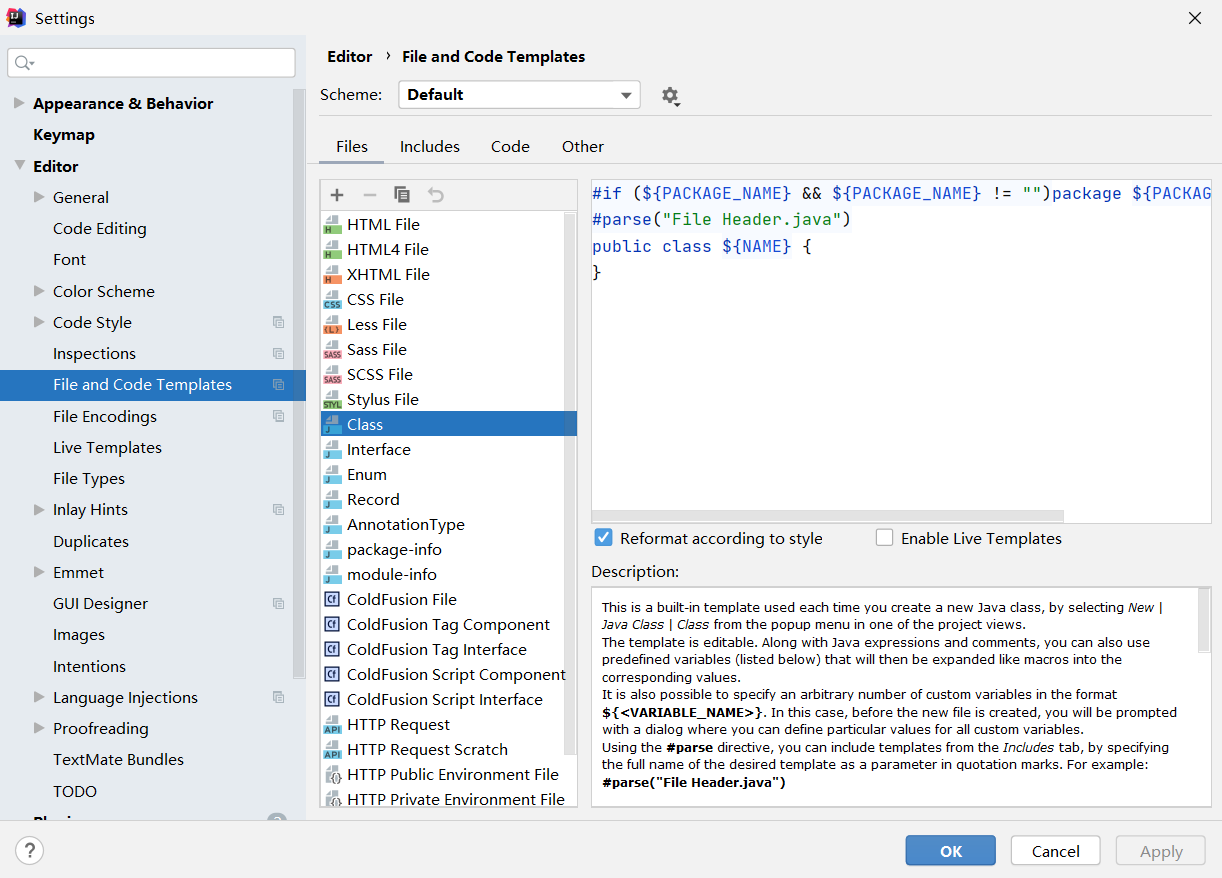Click the Remove template minus icon
Viewport: 1222px width, 878px height.
369,195
